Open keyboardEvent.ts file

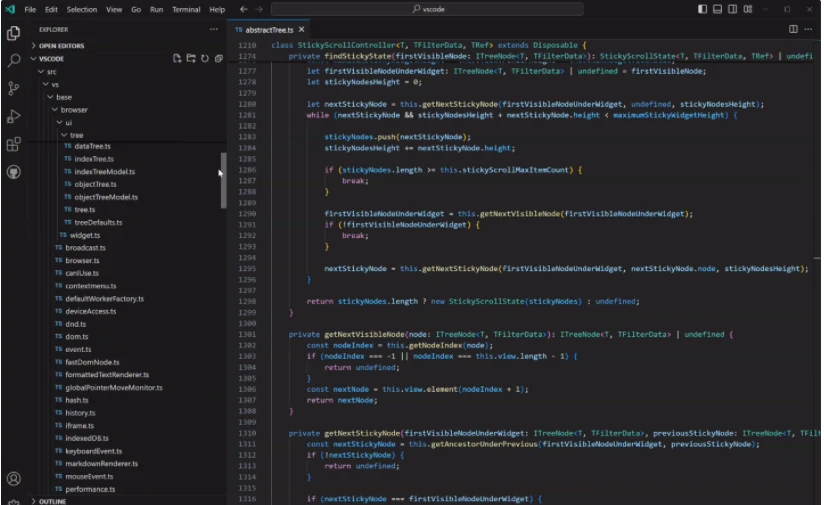click(x=94, y=451)
